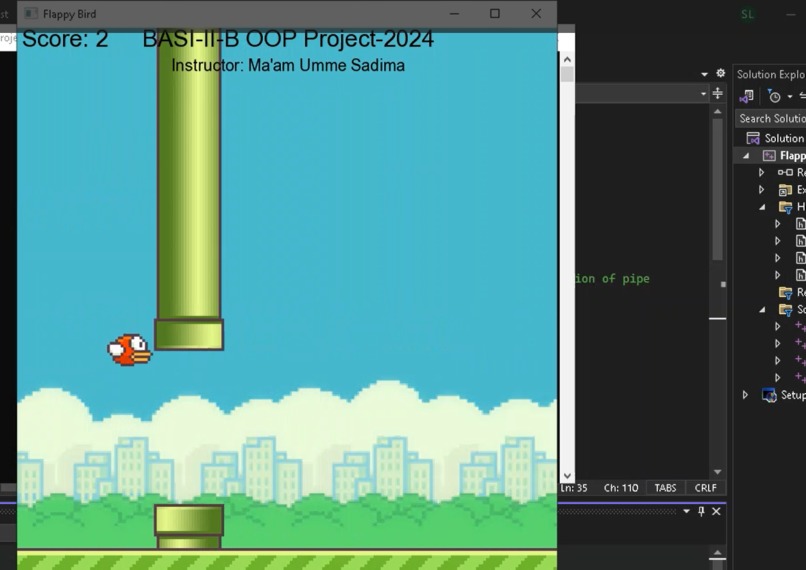Click the Header Files filter folder icon
This screenshot has height=570, width=806.
(785, 207)
